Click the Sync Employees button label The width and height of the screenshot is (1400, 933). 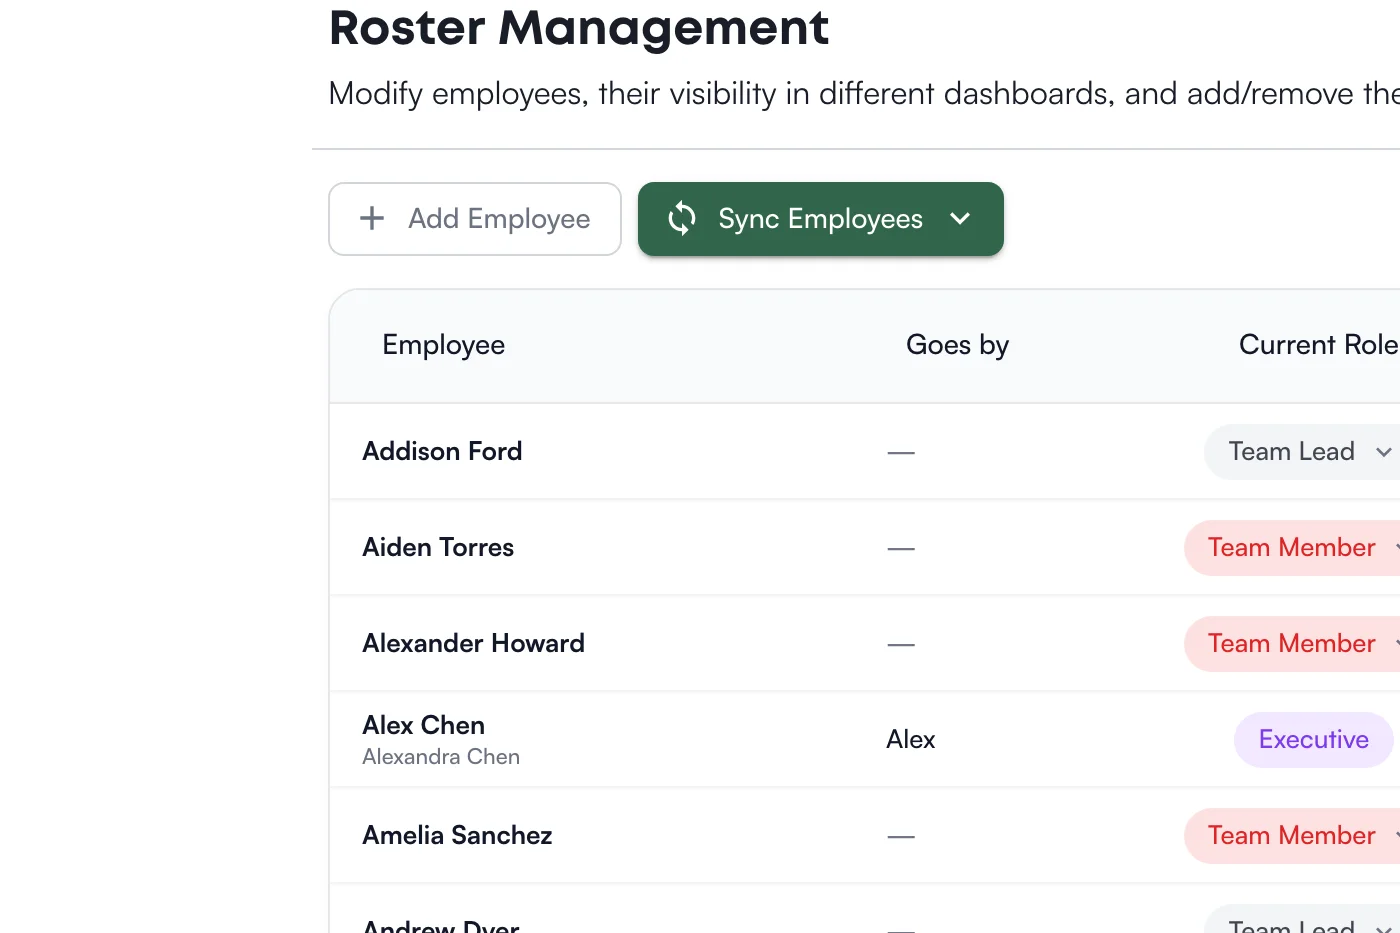point(820,219)
